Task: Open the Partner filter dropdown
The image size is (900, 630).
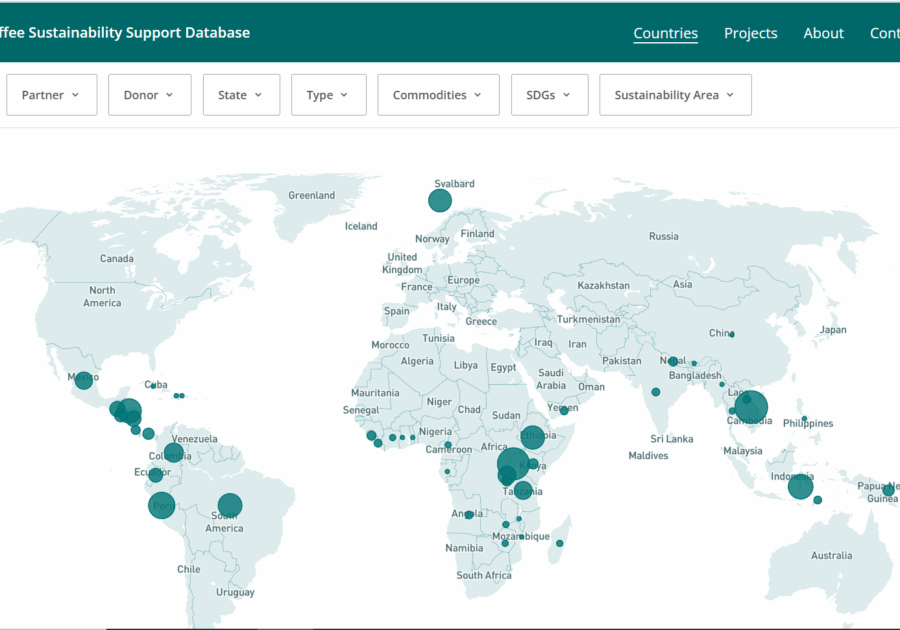Action: [51, 95]
